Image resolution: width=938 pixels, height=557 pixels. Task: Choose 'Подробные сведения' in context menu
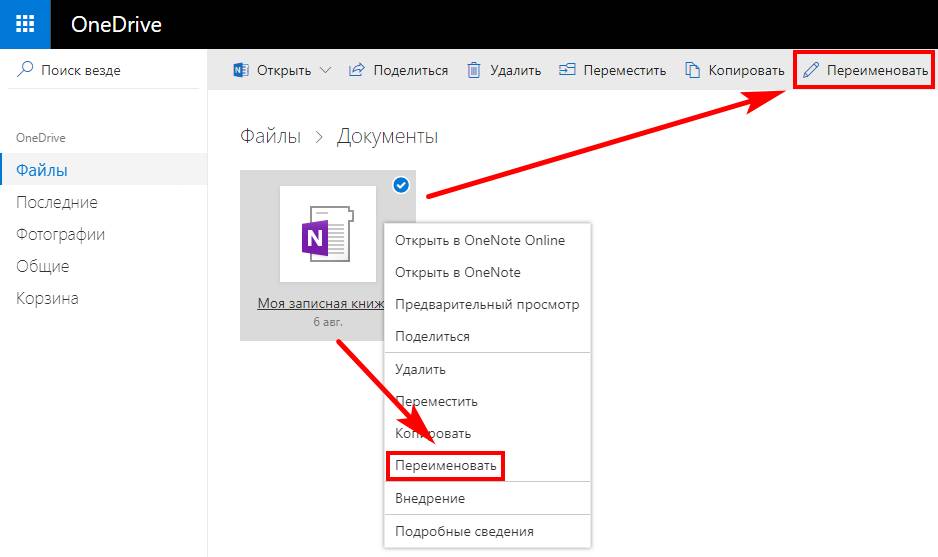(464, 531)
